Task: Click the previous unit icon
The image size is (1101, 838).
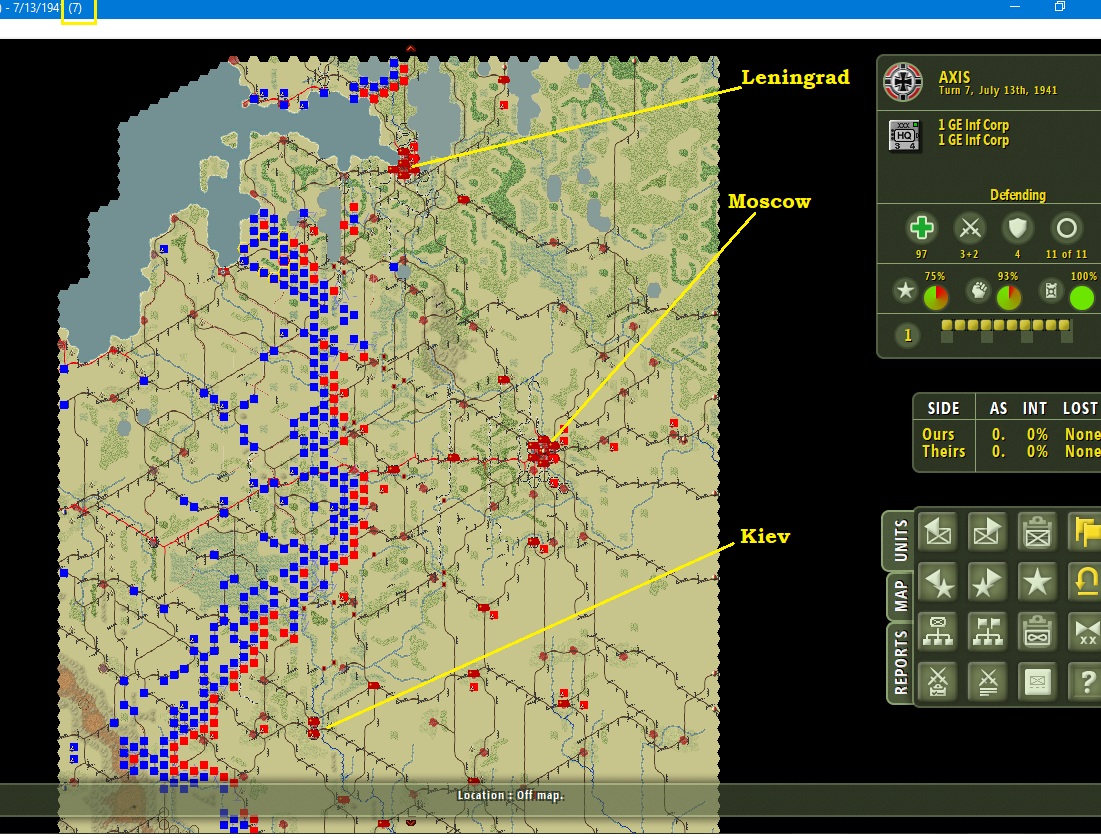Action: [x=938, y=532]
